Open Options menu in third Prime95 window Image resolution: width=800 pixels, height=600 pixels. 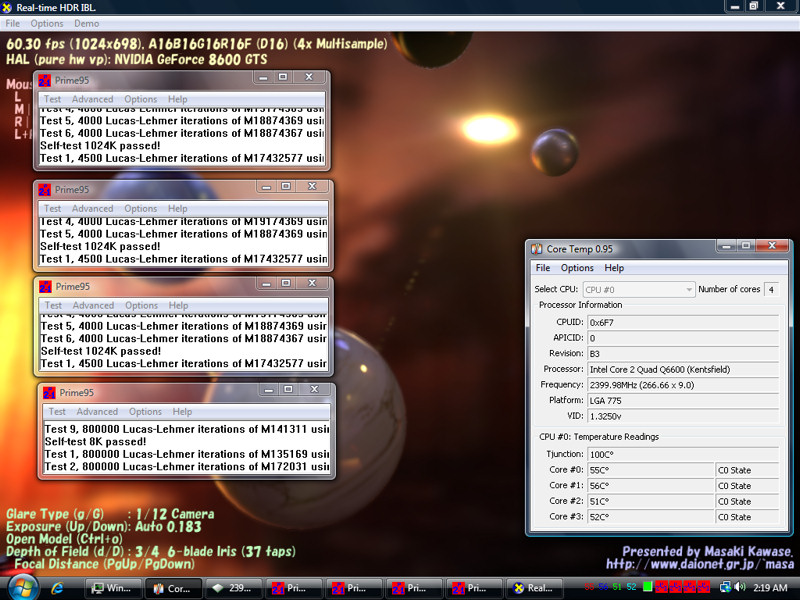(142, 305)
